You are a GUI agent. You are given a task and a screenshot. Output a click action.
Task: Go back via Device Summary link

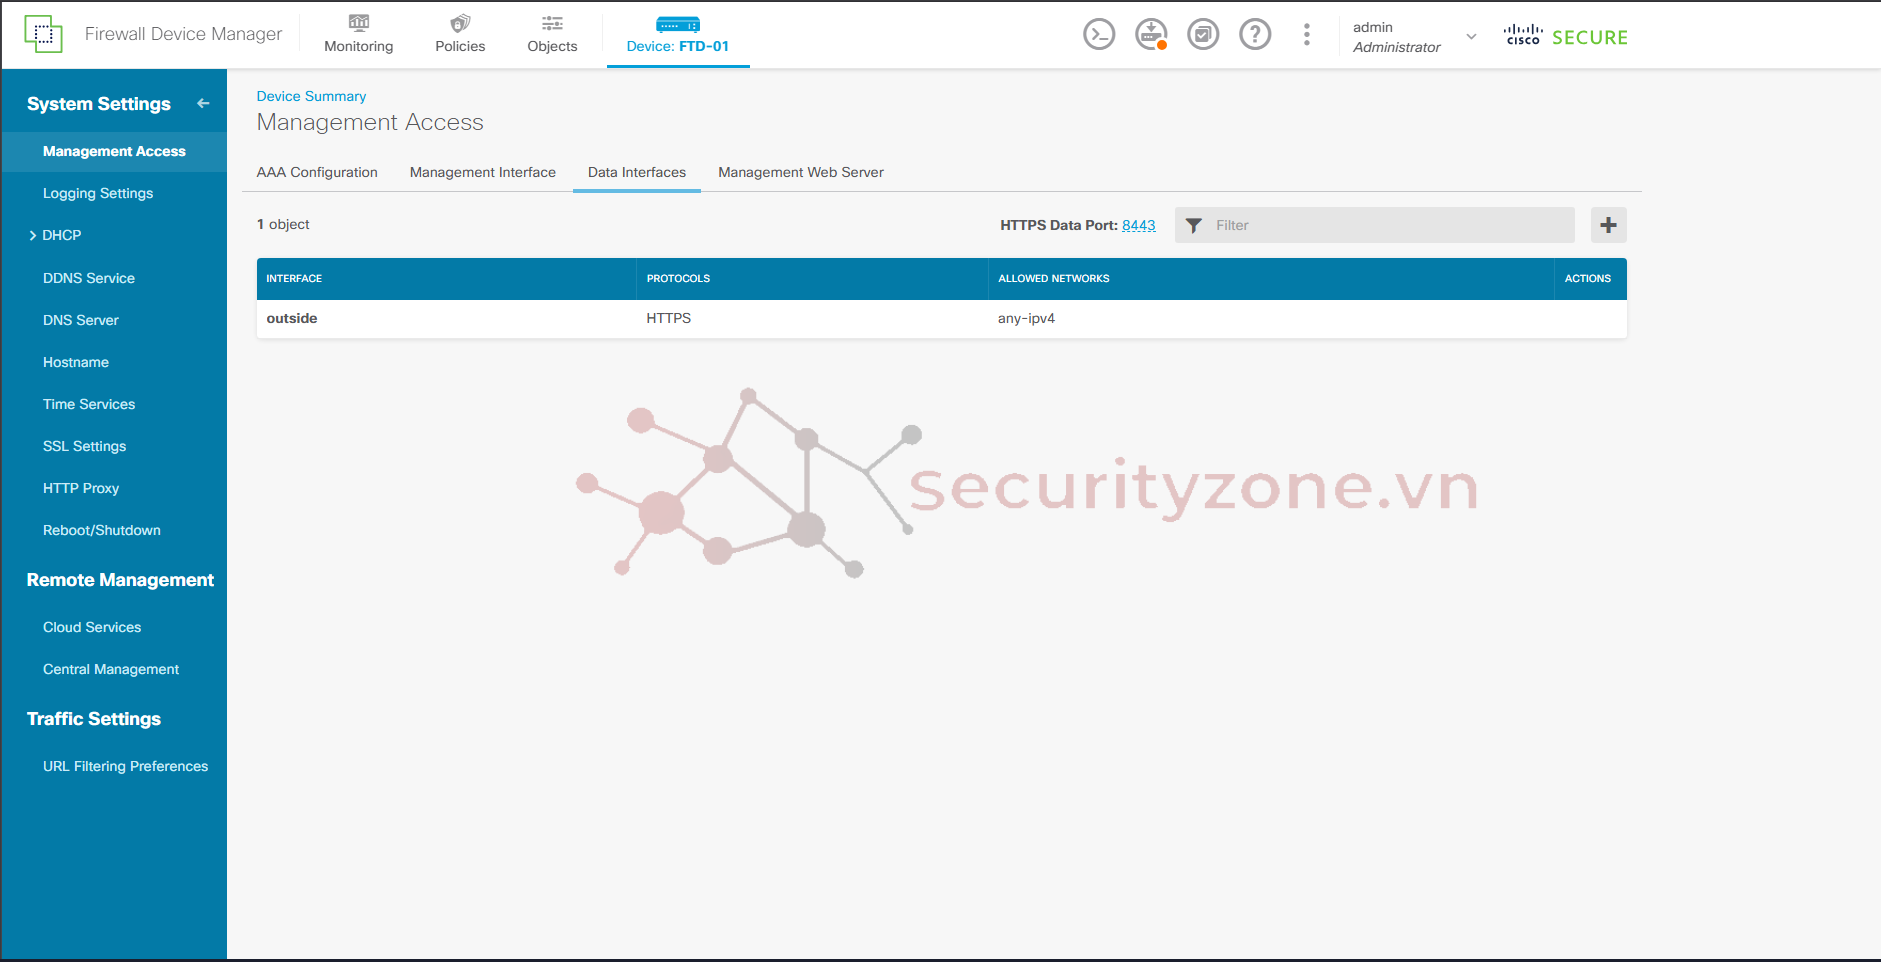(311, 96)
